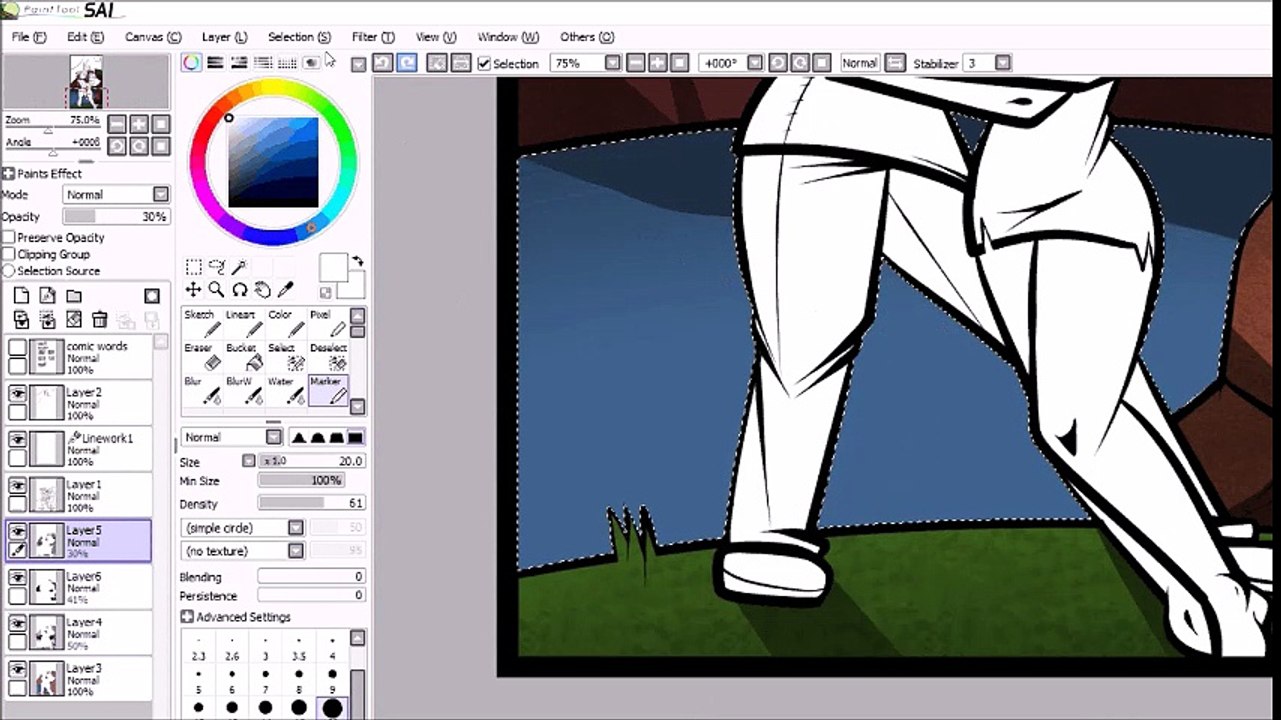Open the 75% zoom dropdown in toolbar
This screenshot has width=1281, height=720.
pos(612,63)
